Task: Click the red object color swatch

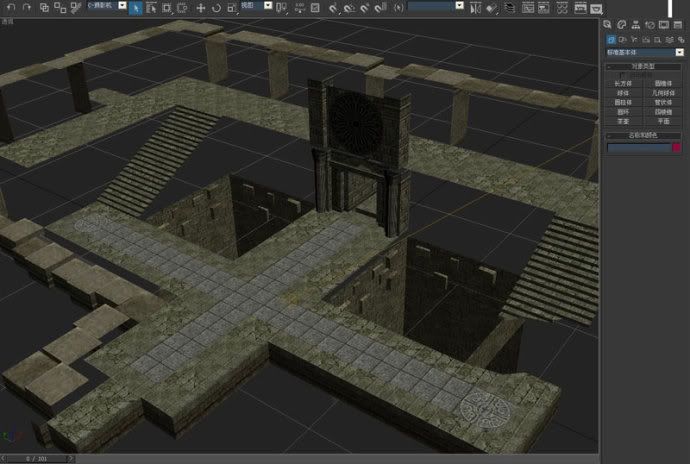Action: 676,147
